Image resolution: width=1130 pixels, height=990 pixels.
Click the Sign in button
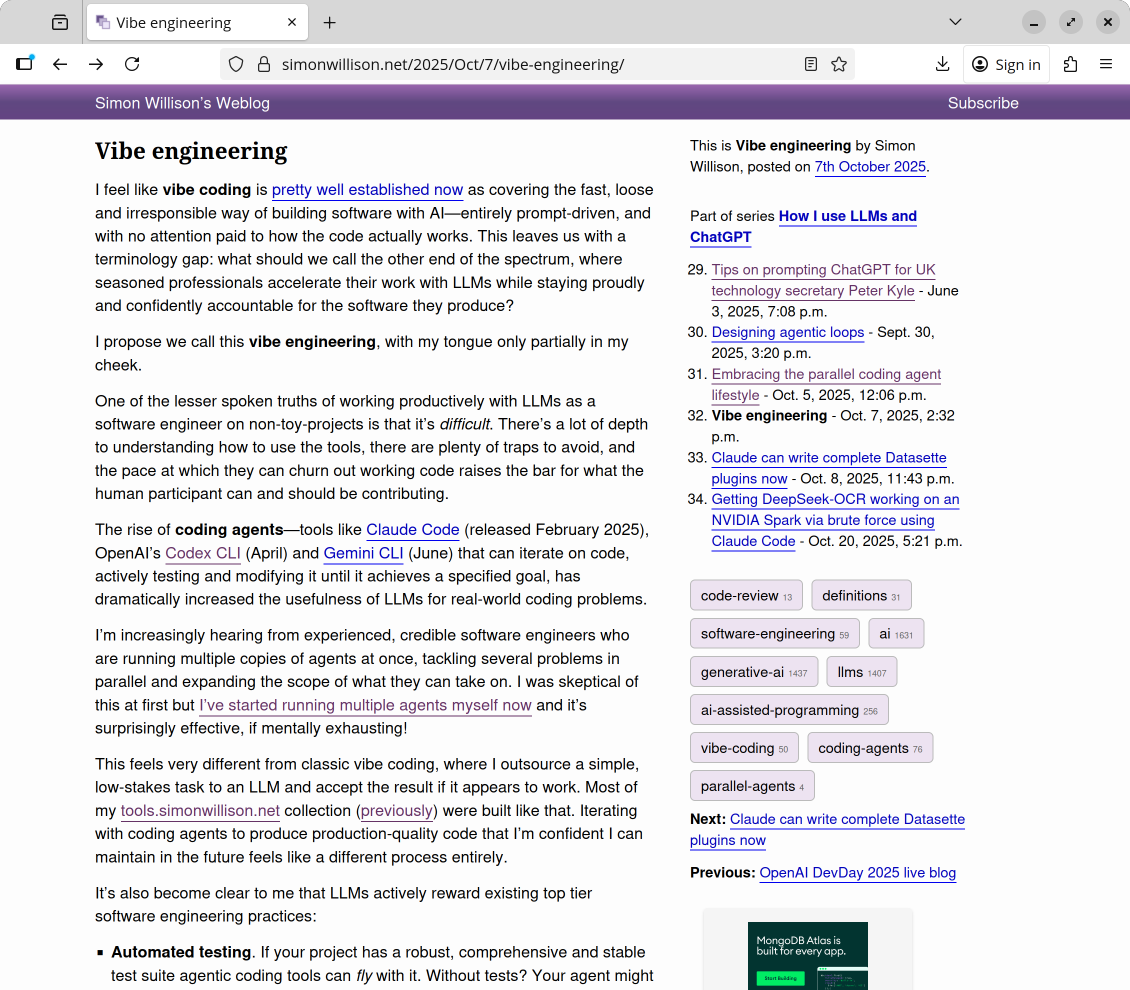click(x=1006, y=63)
